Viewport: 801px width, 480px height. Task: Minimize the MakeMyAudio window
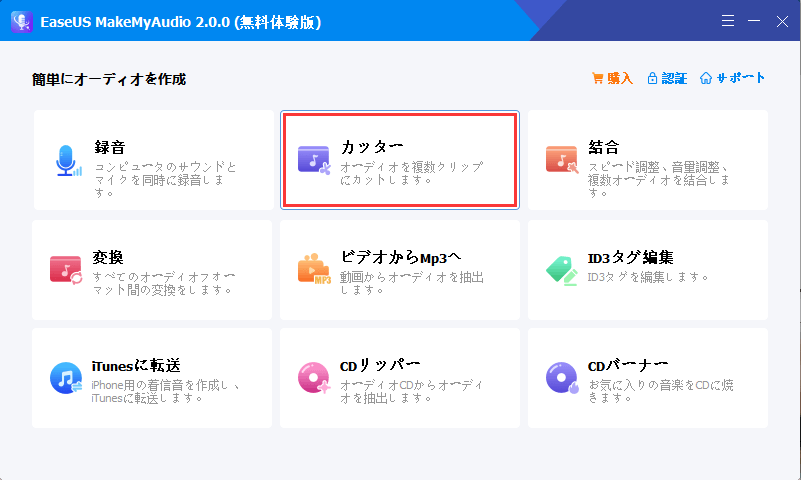(754, 21)
